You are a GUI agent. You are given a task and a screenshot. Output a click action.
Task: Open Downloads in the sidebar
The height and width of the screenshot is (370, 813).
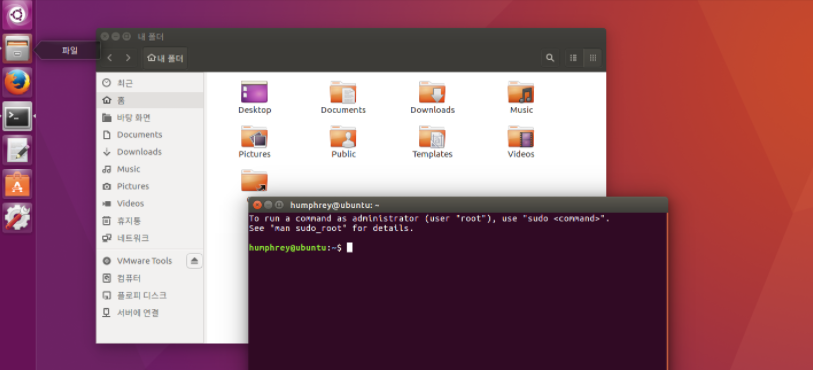click(150, 152)
